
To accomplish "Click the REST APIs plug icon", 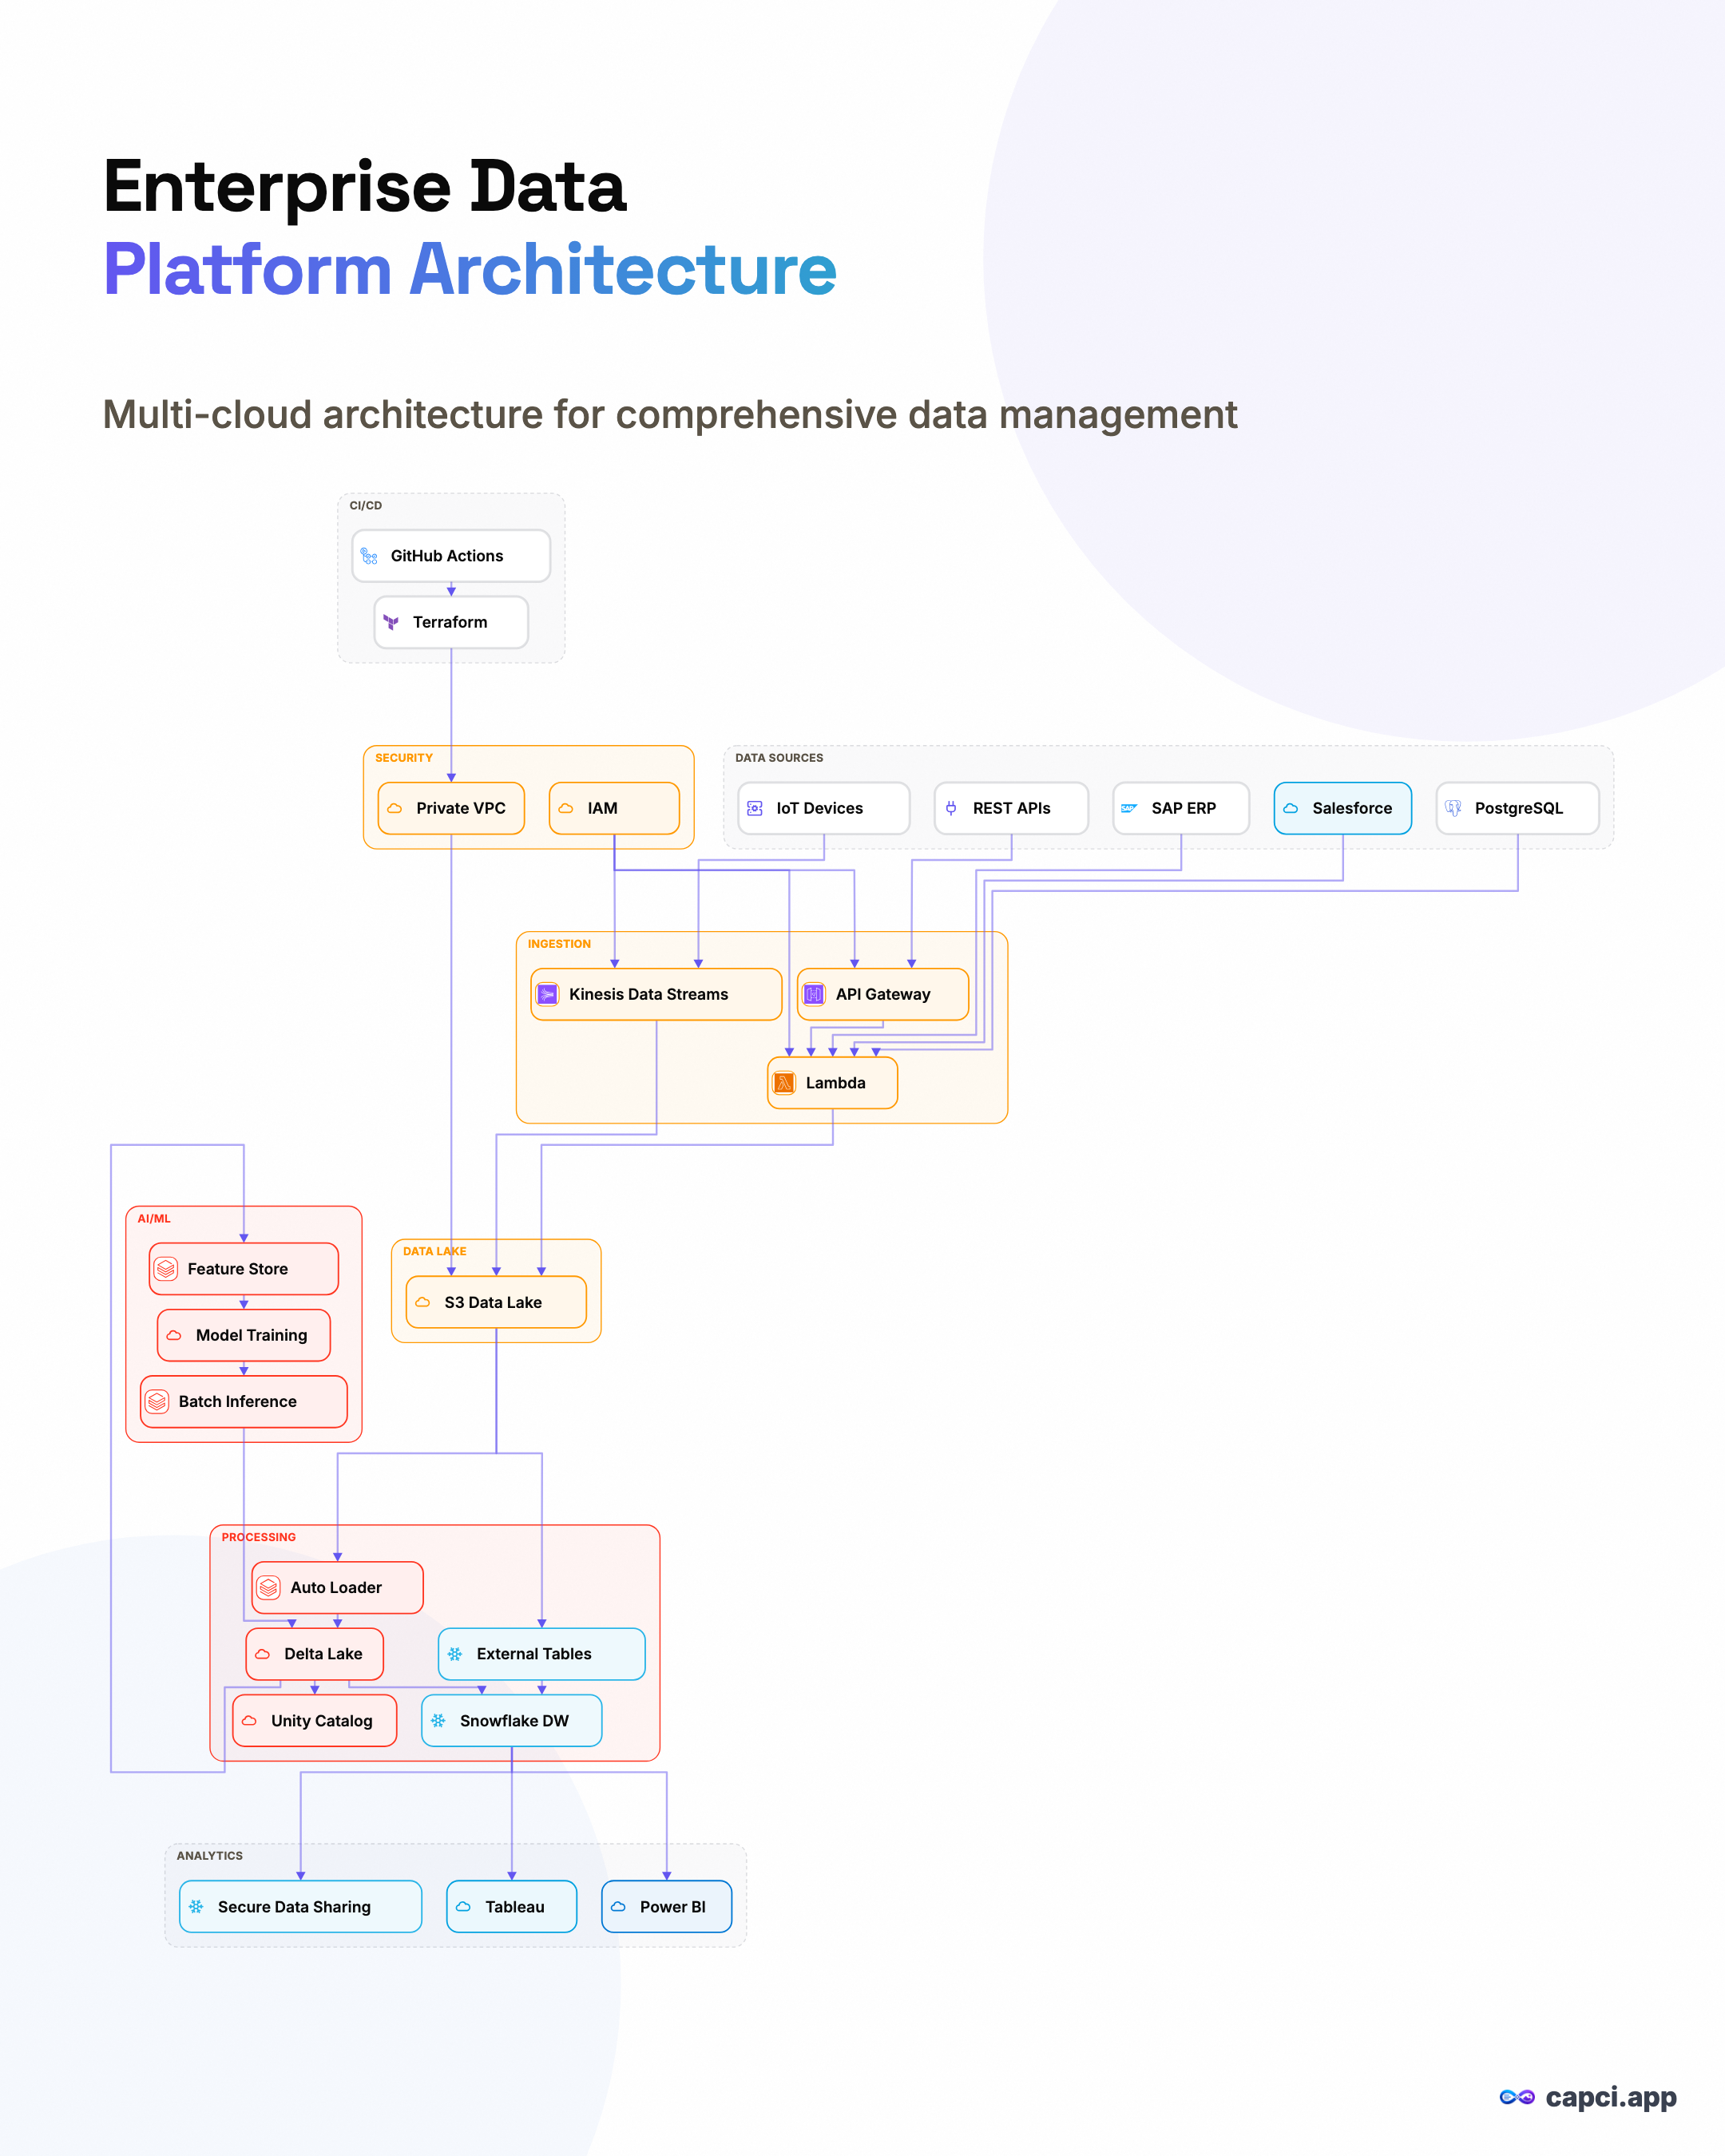I will pos(951,808).
